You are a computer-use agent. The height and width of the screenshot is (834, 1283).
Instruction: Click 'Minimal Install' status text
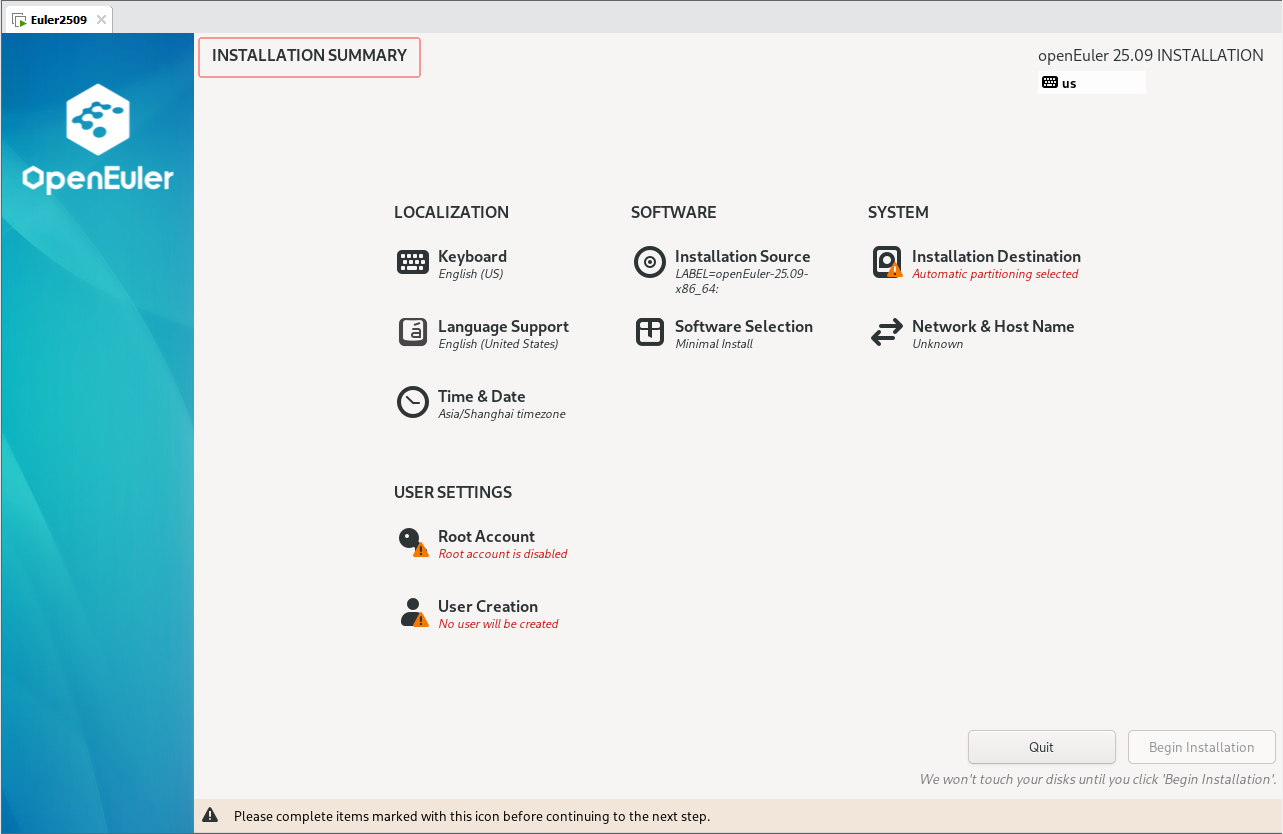[714, 344]
